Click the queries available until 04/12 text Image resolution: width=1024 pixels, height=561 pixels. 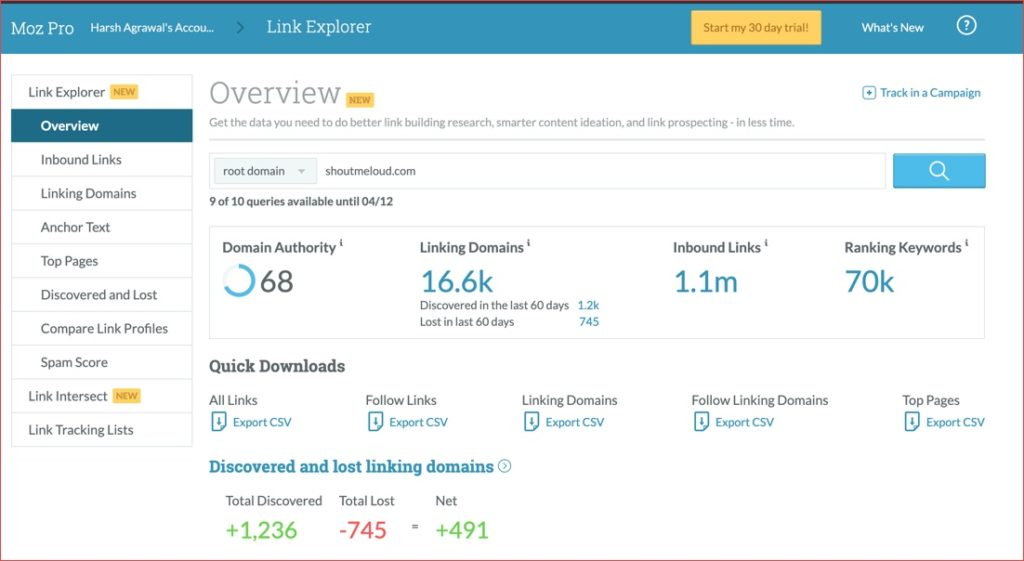(301, 202)
